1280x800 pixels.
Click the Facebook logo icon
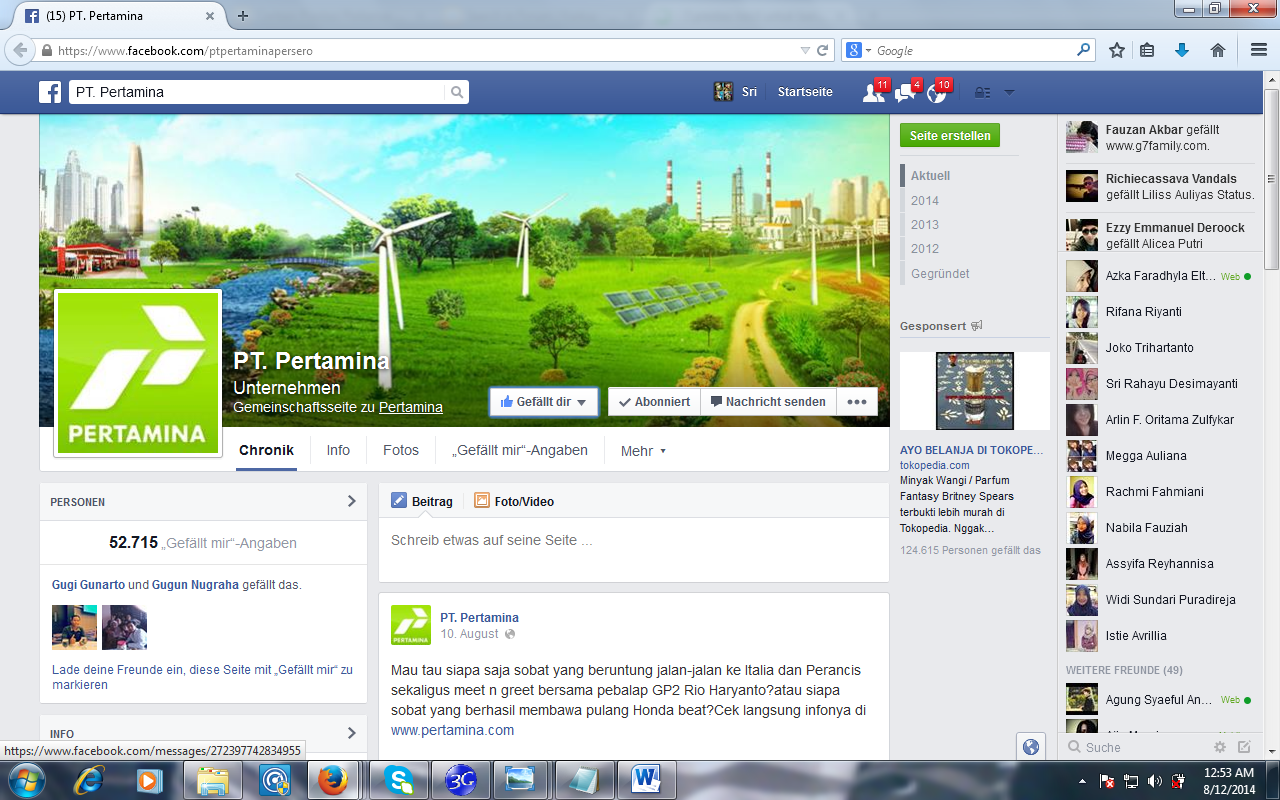click(x=50, y=92)
